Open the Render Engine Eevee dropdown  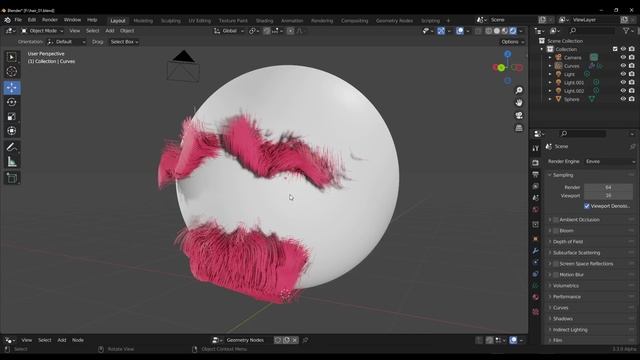coord(610,162)
